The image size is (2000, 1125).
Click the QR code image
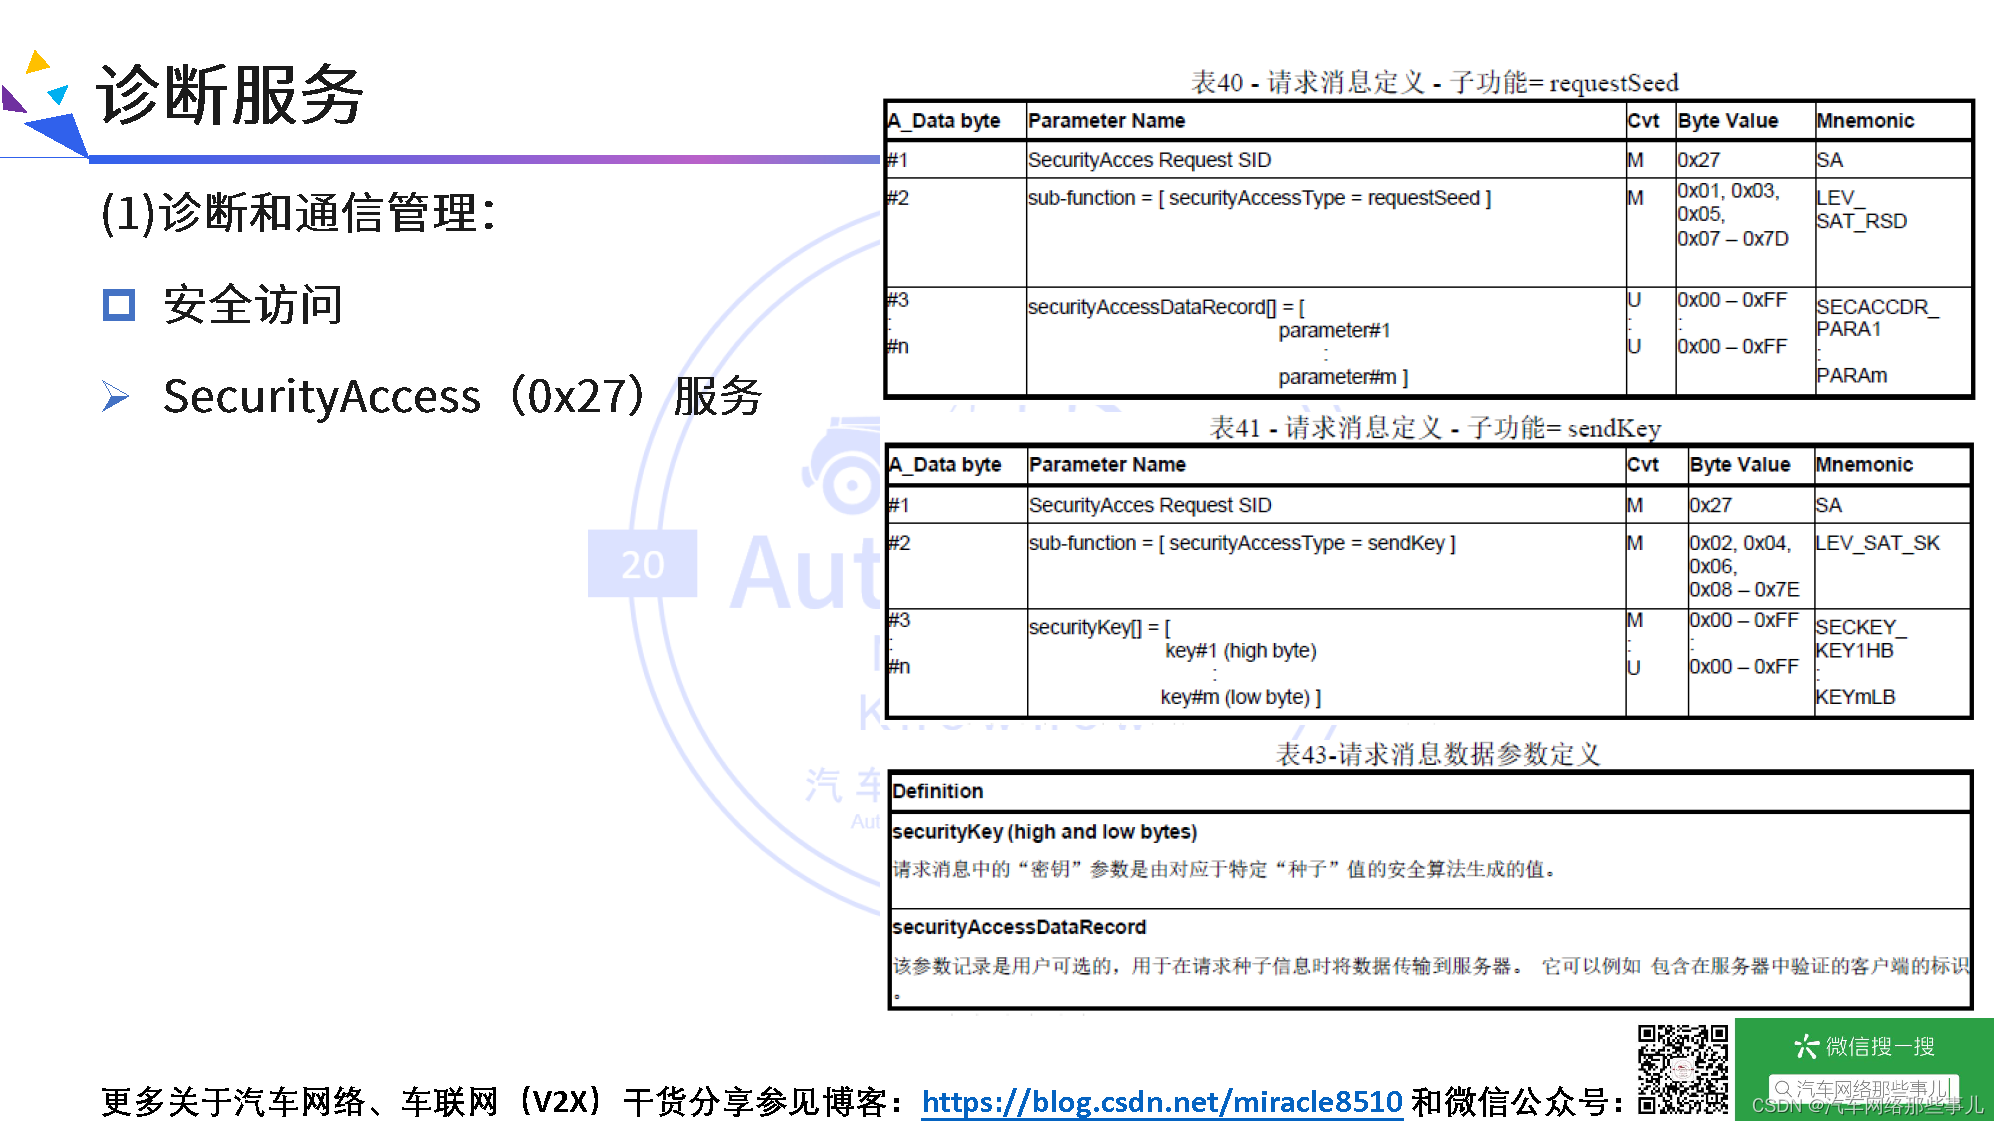pyautogui.click(x=1682, y=1069)
